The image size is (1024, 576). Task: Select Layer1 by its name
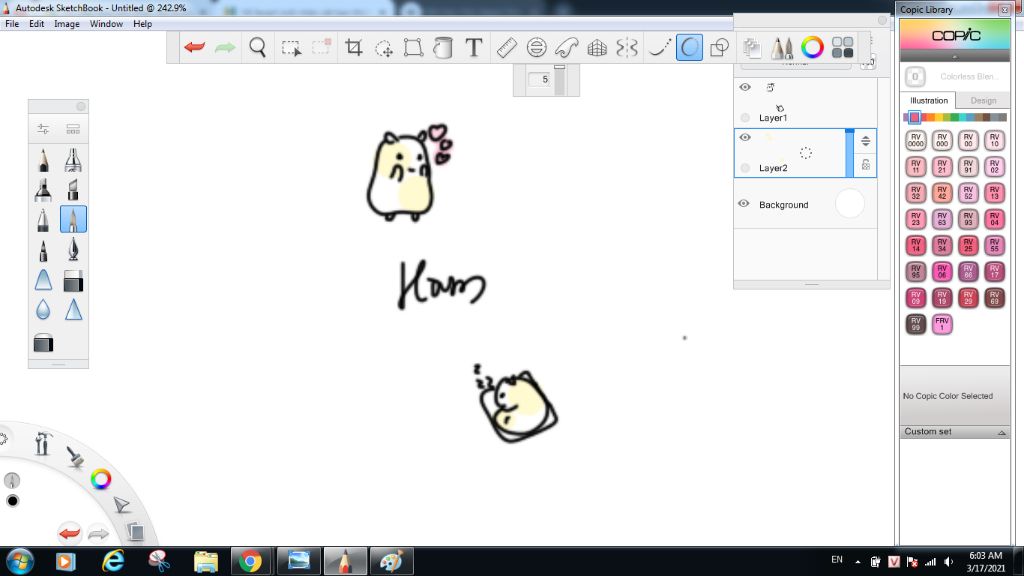[773, 118]
